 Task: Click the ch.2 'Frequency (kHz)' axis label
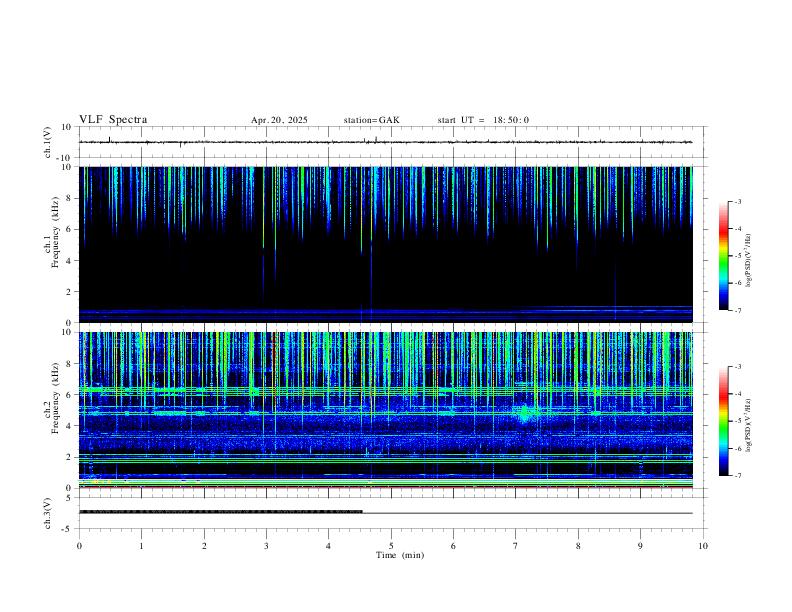click(x=55, y=397)
